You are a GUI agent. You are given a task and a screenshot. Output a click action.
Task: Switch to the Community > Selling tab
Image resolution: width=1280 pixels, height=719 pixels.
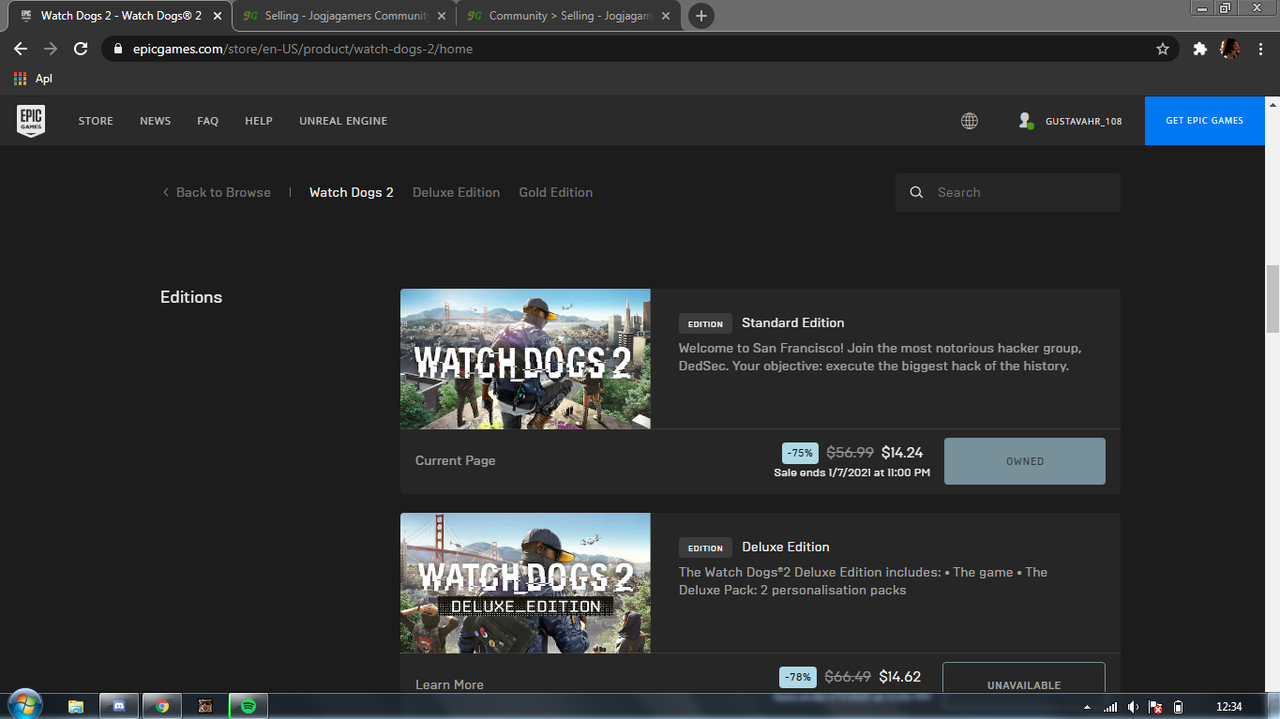pos(568,16)
